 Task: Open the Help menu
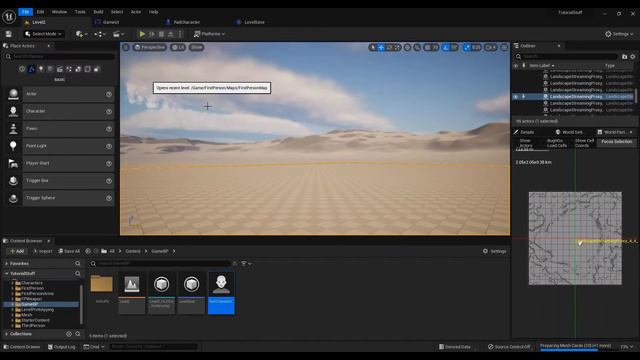click(x=153, y=12)
